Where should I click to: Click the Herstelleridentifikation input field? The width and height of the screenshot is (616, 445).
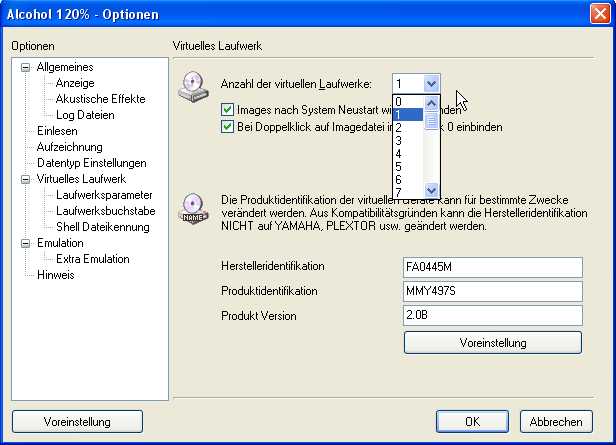coord(493,267)
